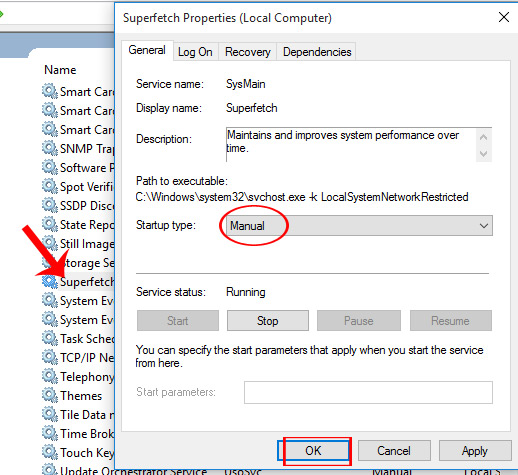Close the Superfetch Properties window

click(504, 17)
